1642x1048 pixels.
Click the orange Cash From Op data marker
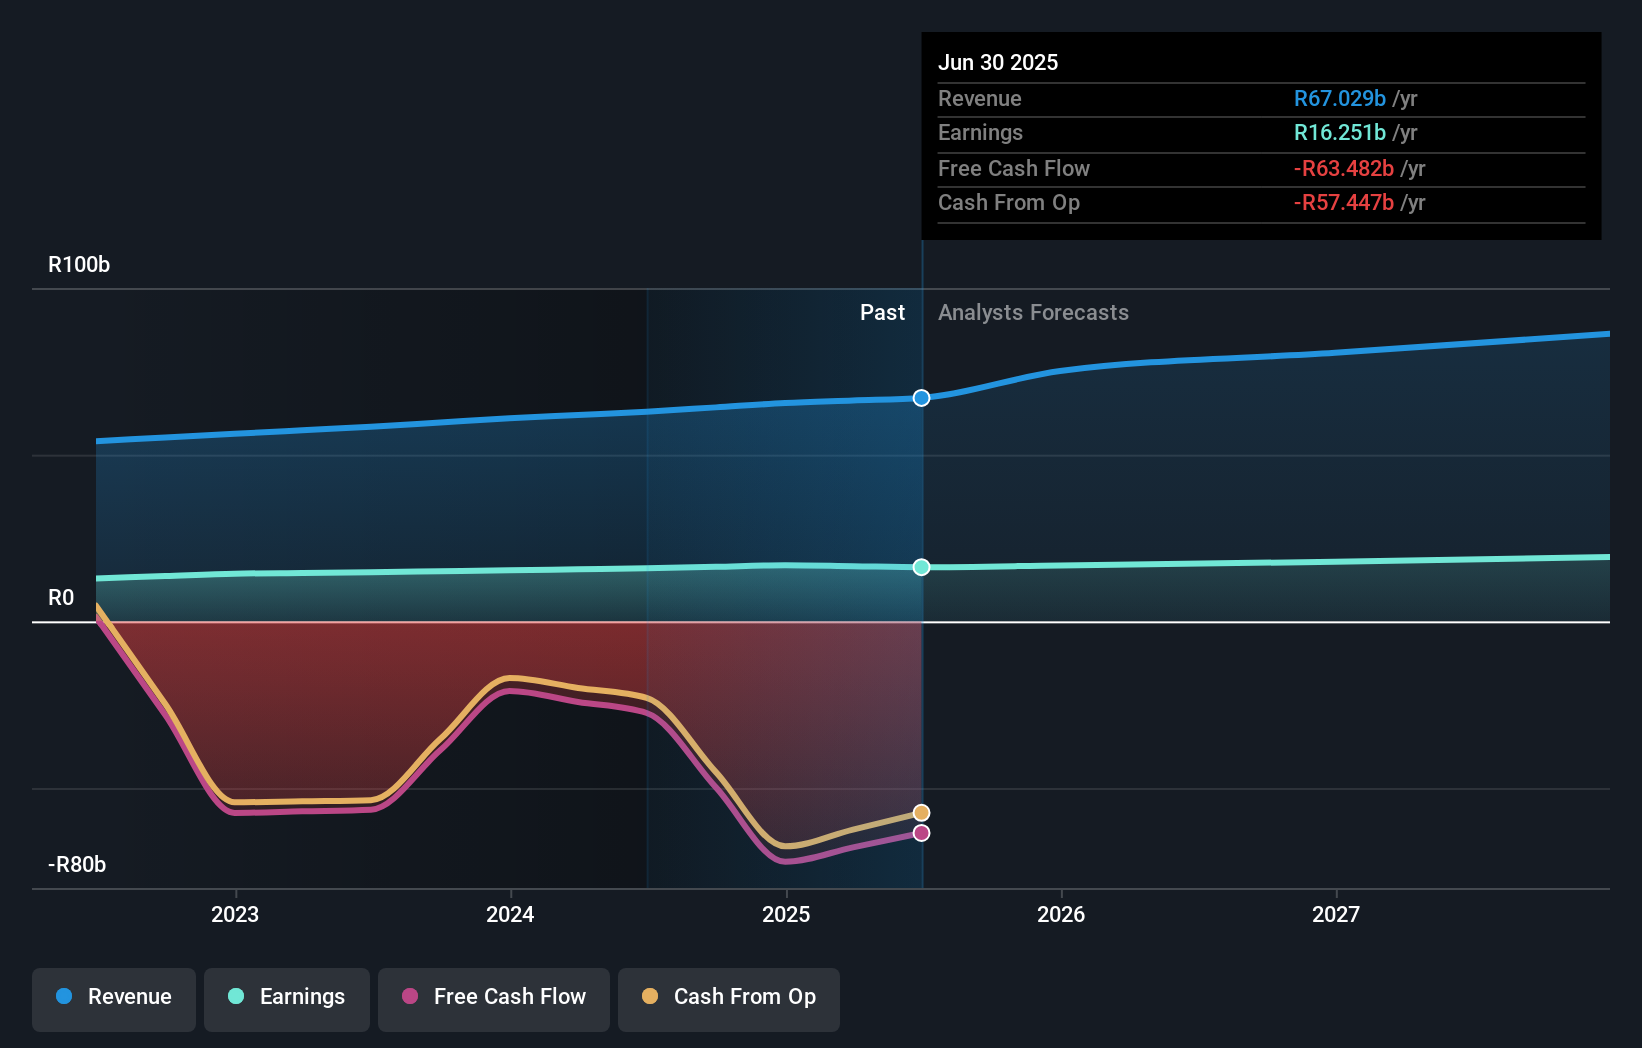[922, 813]
